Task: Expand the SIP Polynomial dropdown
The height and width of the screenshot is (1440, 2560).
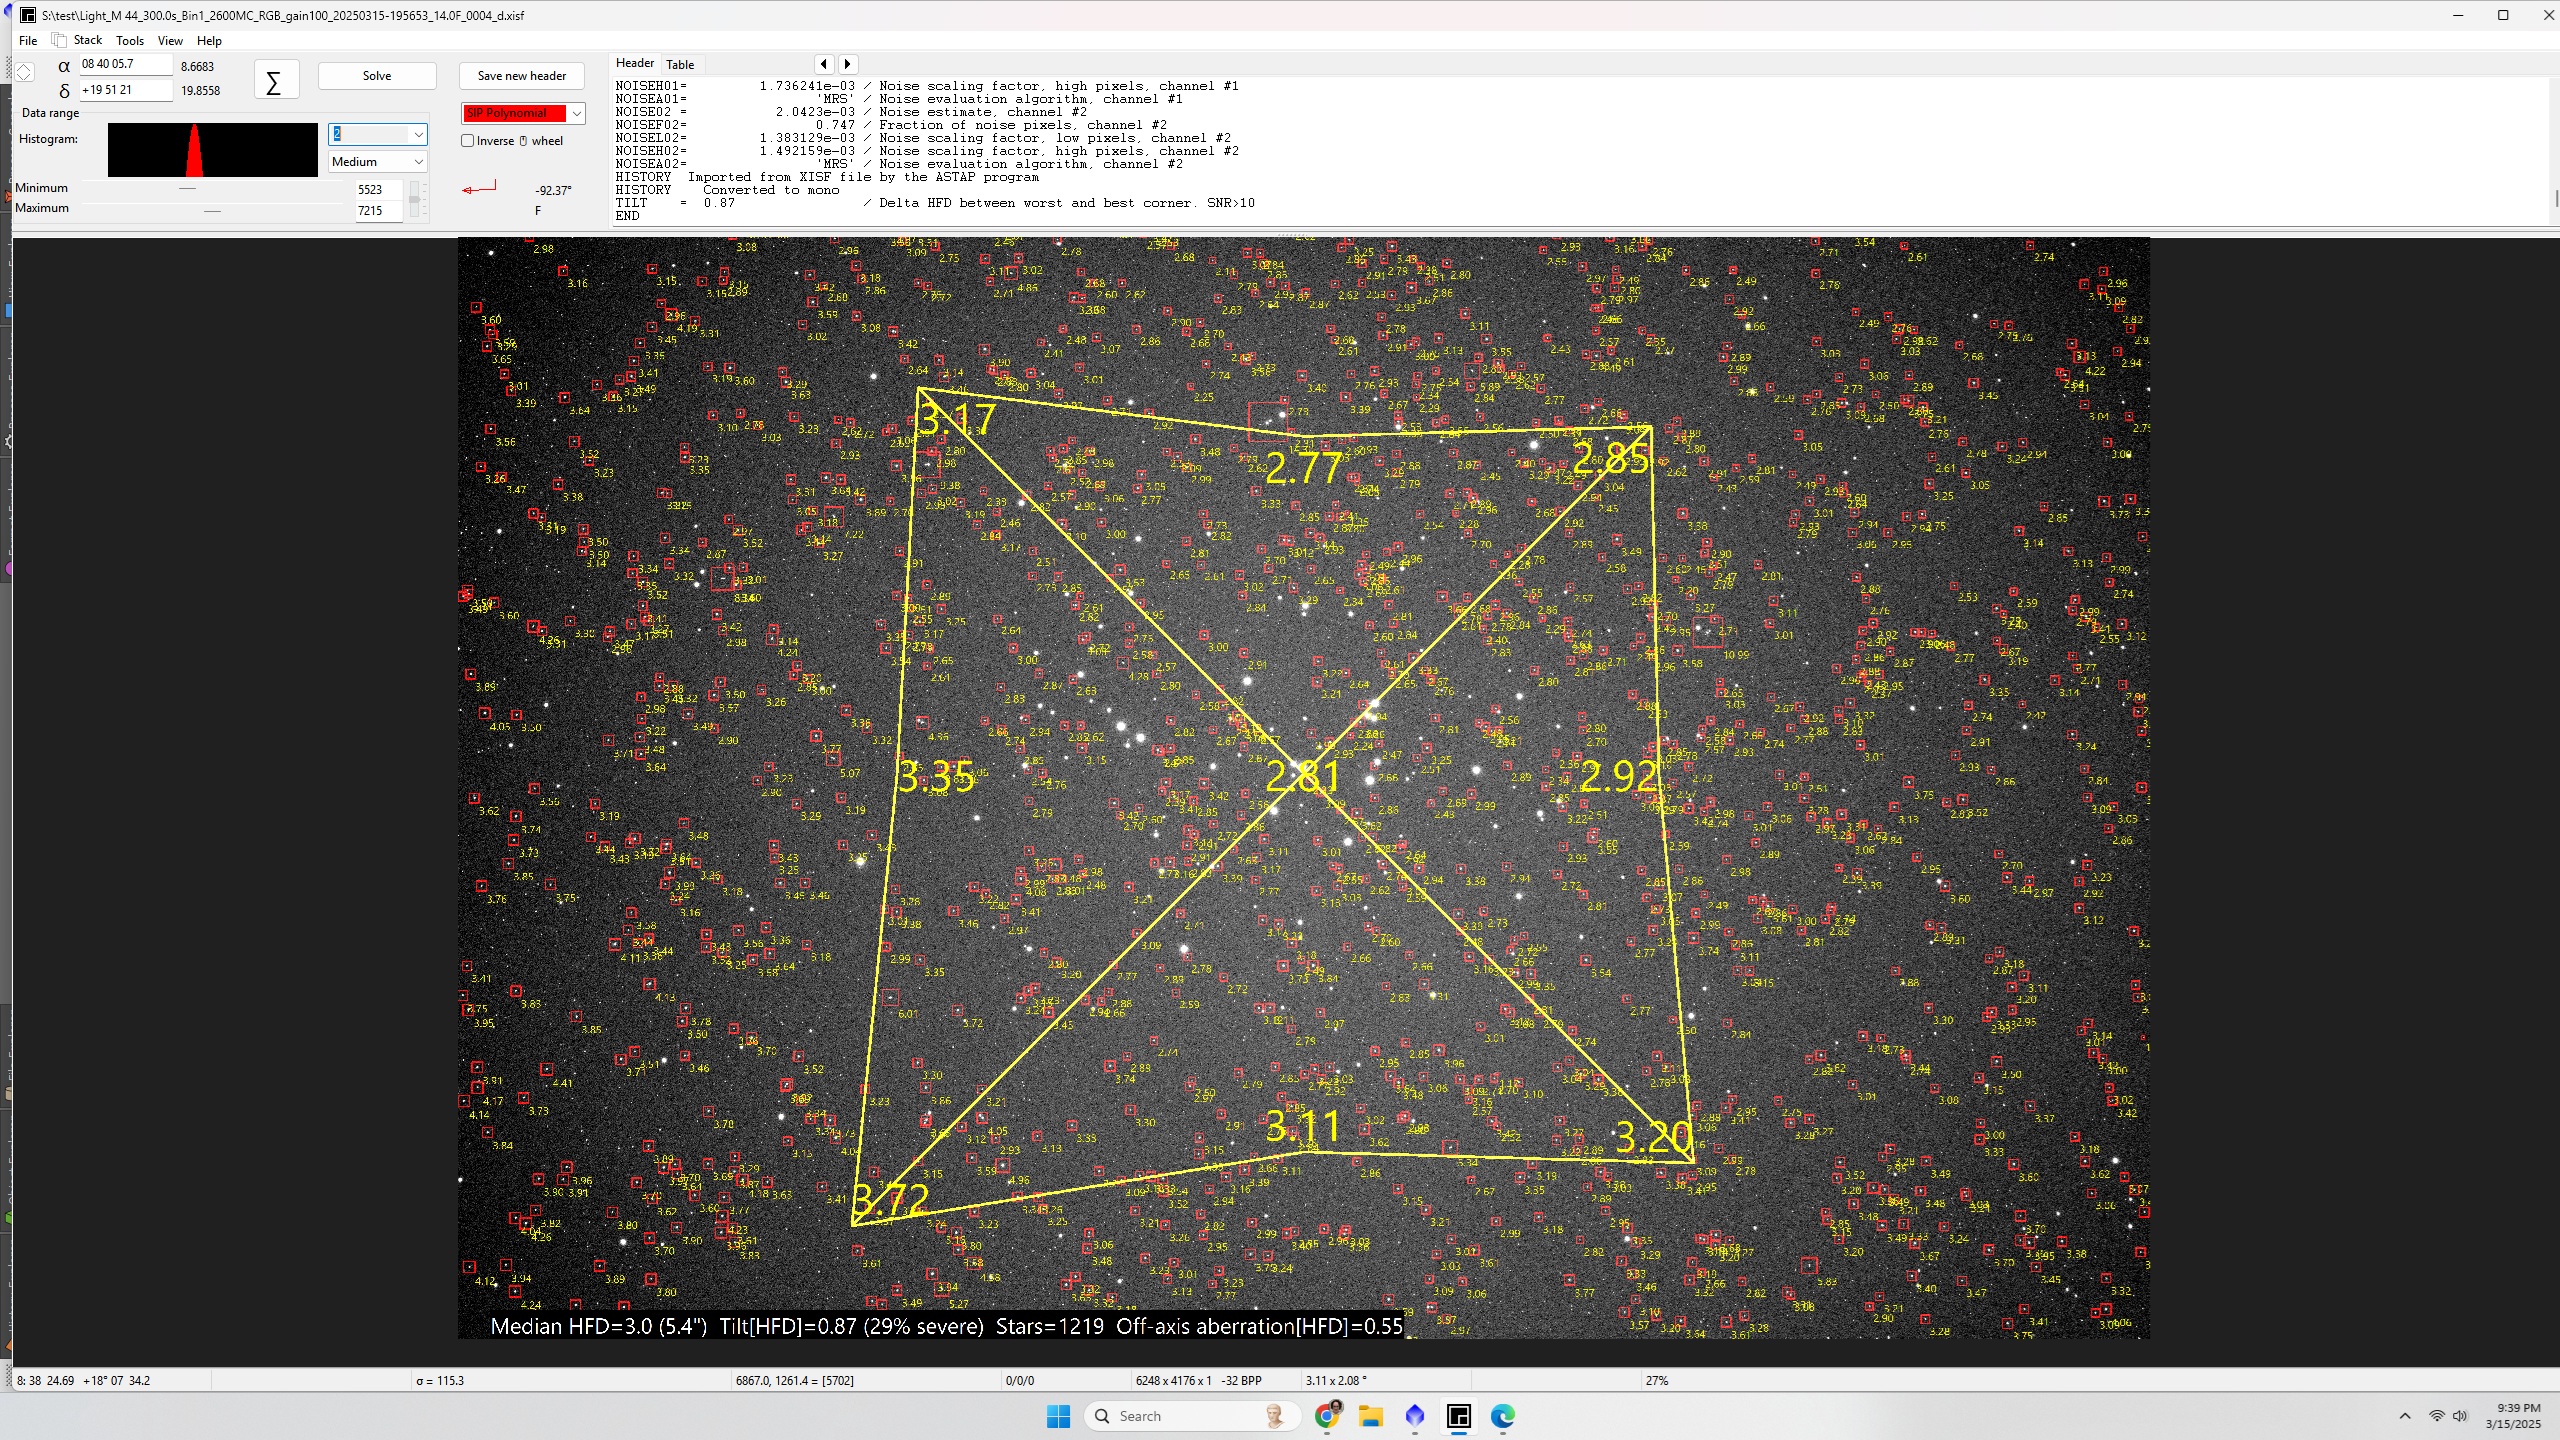Action: coord(523,113)
